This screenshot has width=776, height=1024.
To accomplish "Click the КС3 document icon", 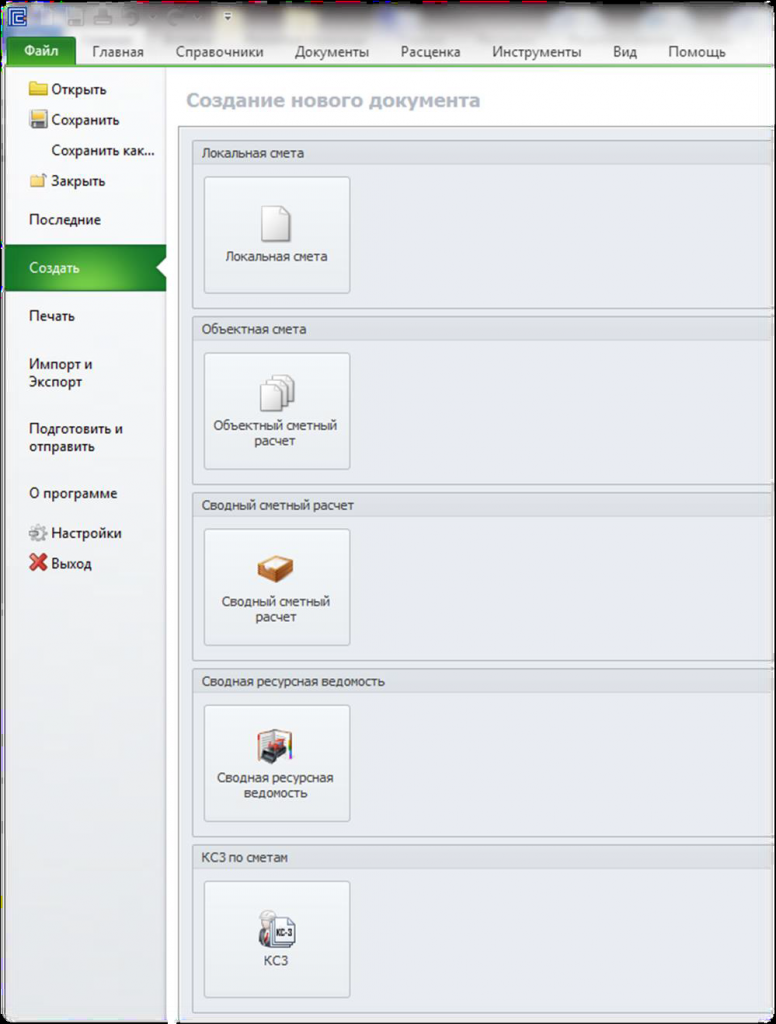I will (x=276, y=929).
